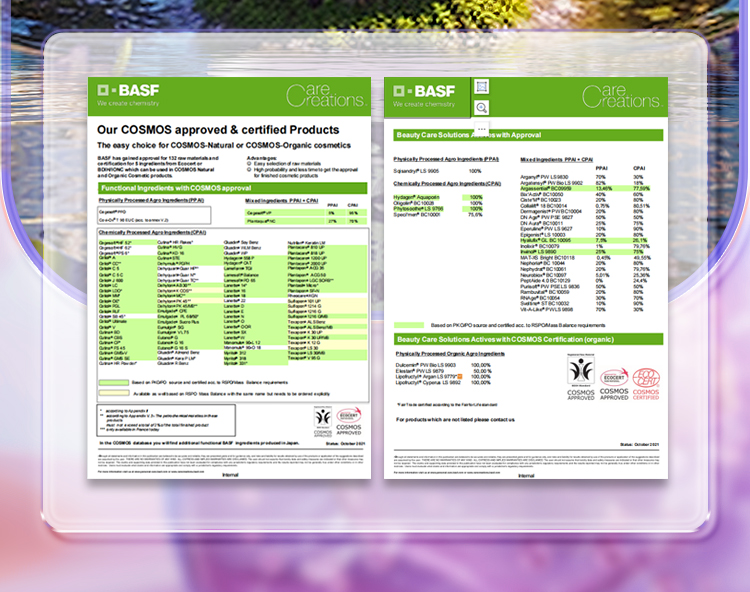Click the "Internal" footer label on right page
750x592 pixels.
click(526, 476)
